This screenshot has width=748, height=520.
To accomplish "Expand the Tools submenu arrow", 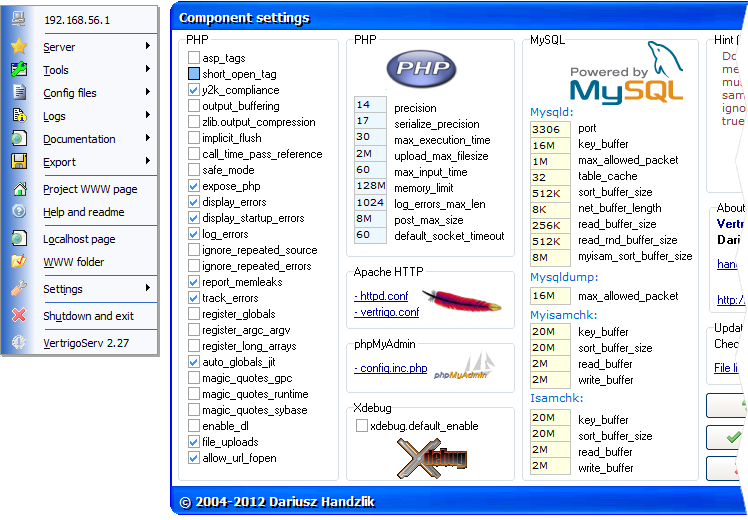I will (148, 69).
